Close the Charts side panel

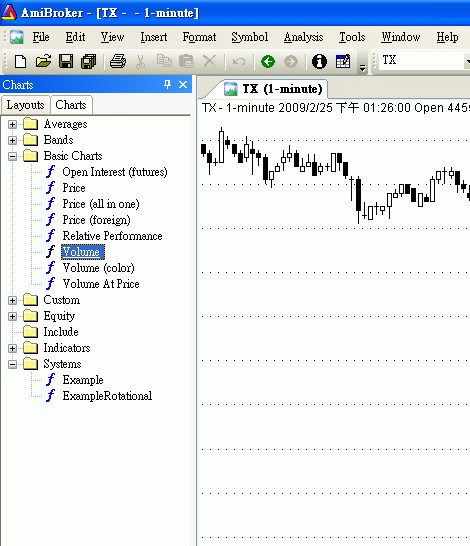(183, 85)
